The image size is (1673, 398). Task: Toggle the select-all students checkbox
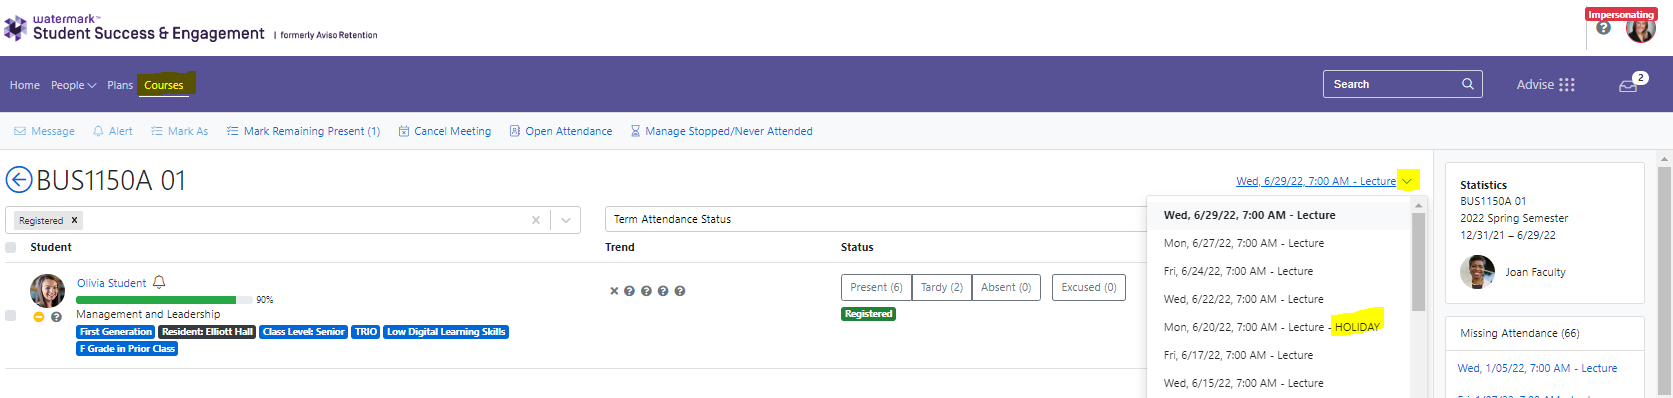11,247
